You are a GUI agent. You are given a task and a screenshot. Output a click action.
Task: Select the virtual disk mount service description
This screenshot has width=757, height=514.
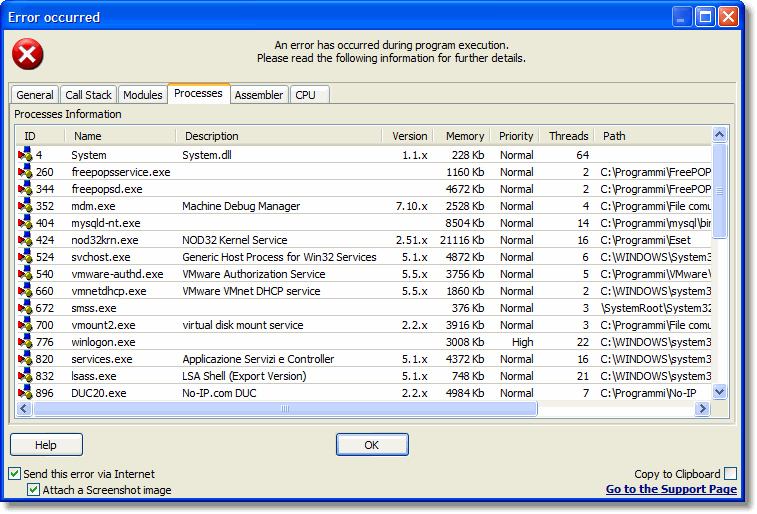pos(243,325)
